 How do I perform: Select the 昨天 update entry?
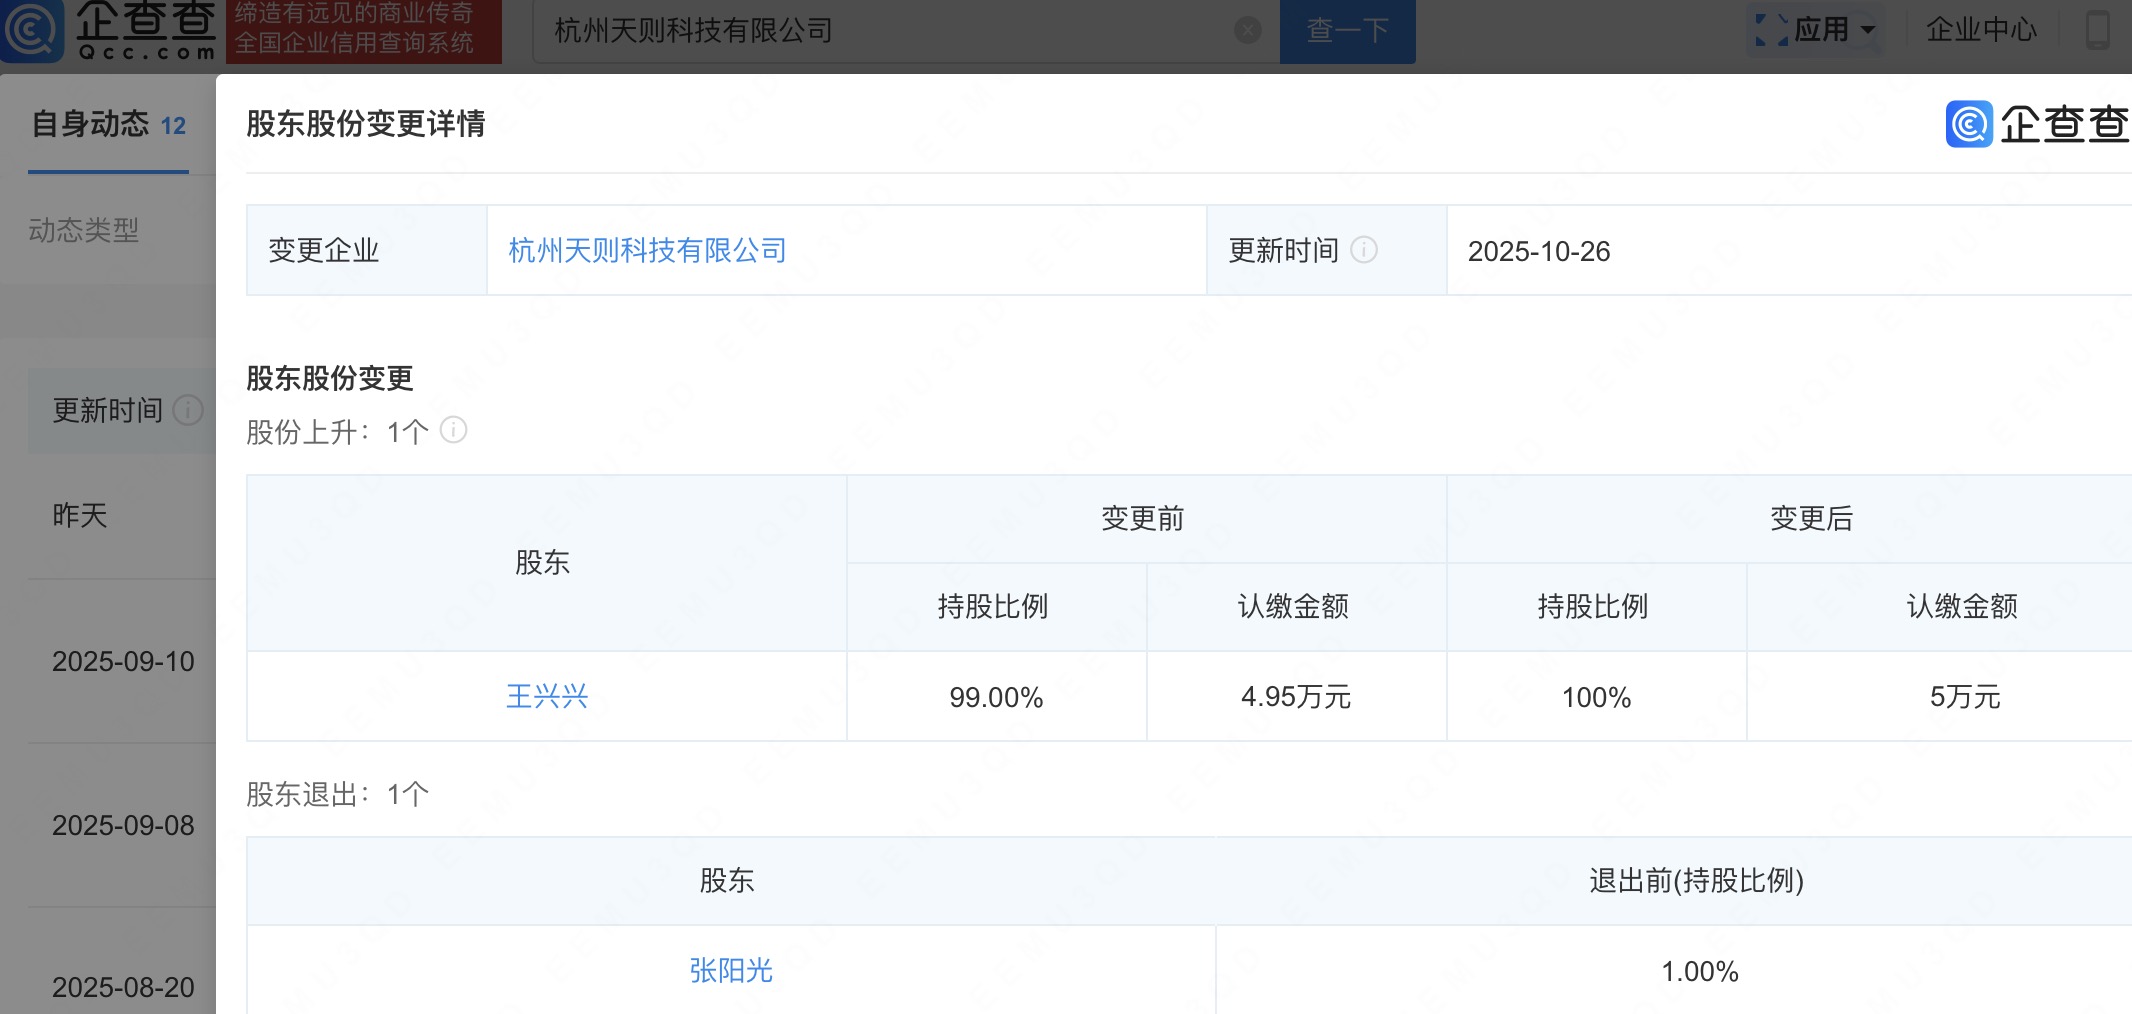80,515
